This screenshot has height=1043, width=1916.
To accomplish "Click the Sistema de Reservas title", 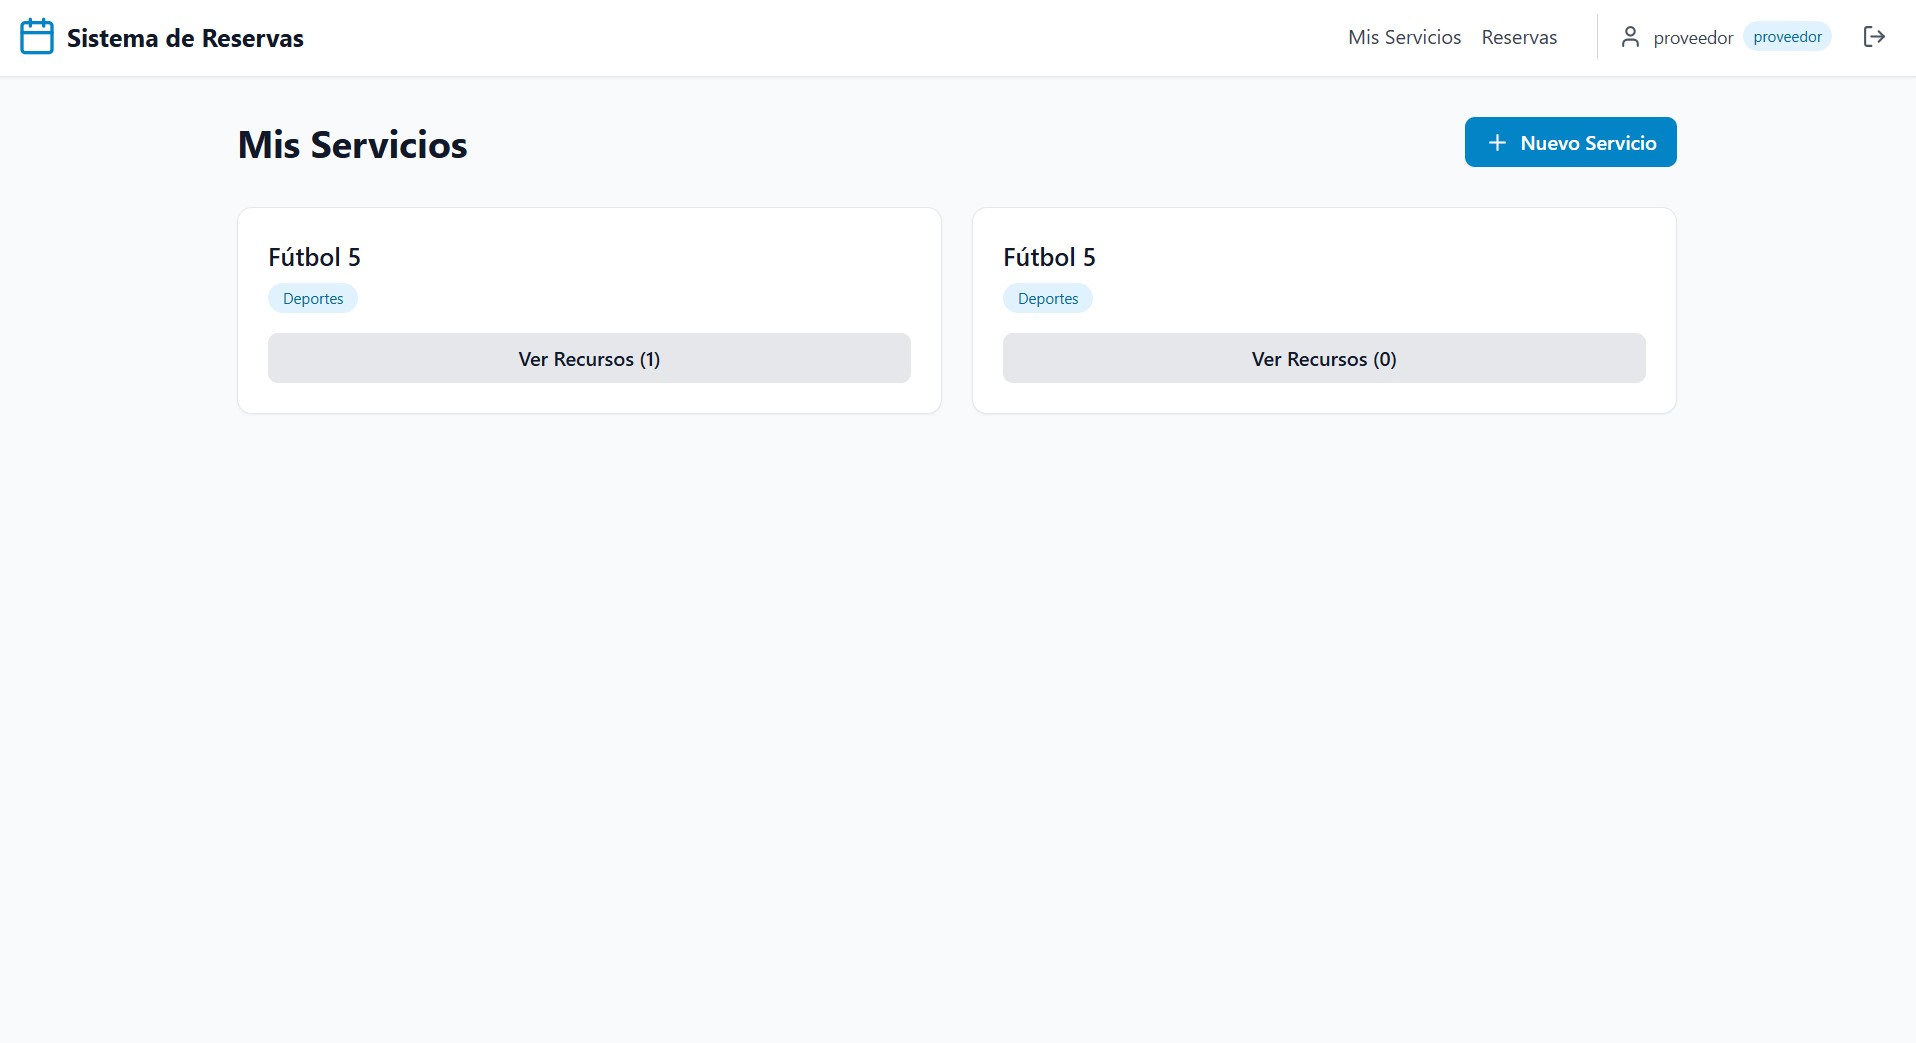I will 185,38.
